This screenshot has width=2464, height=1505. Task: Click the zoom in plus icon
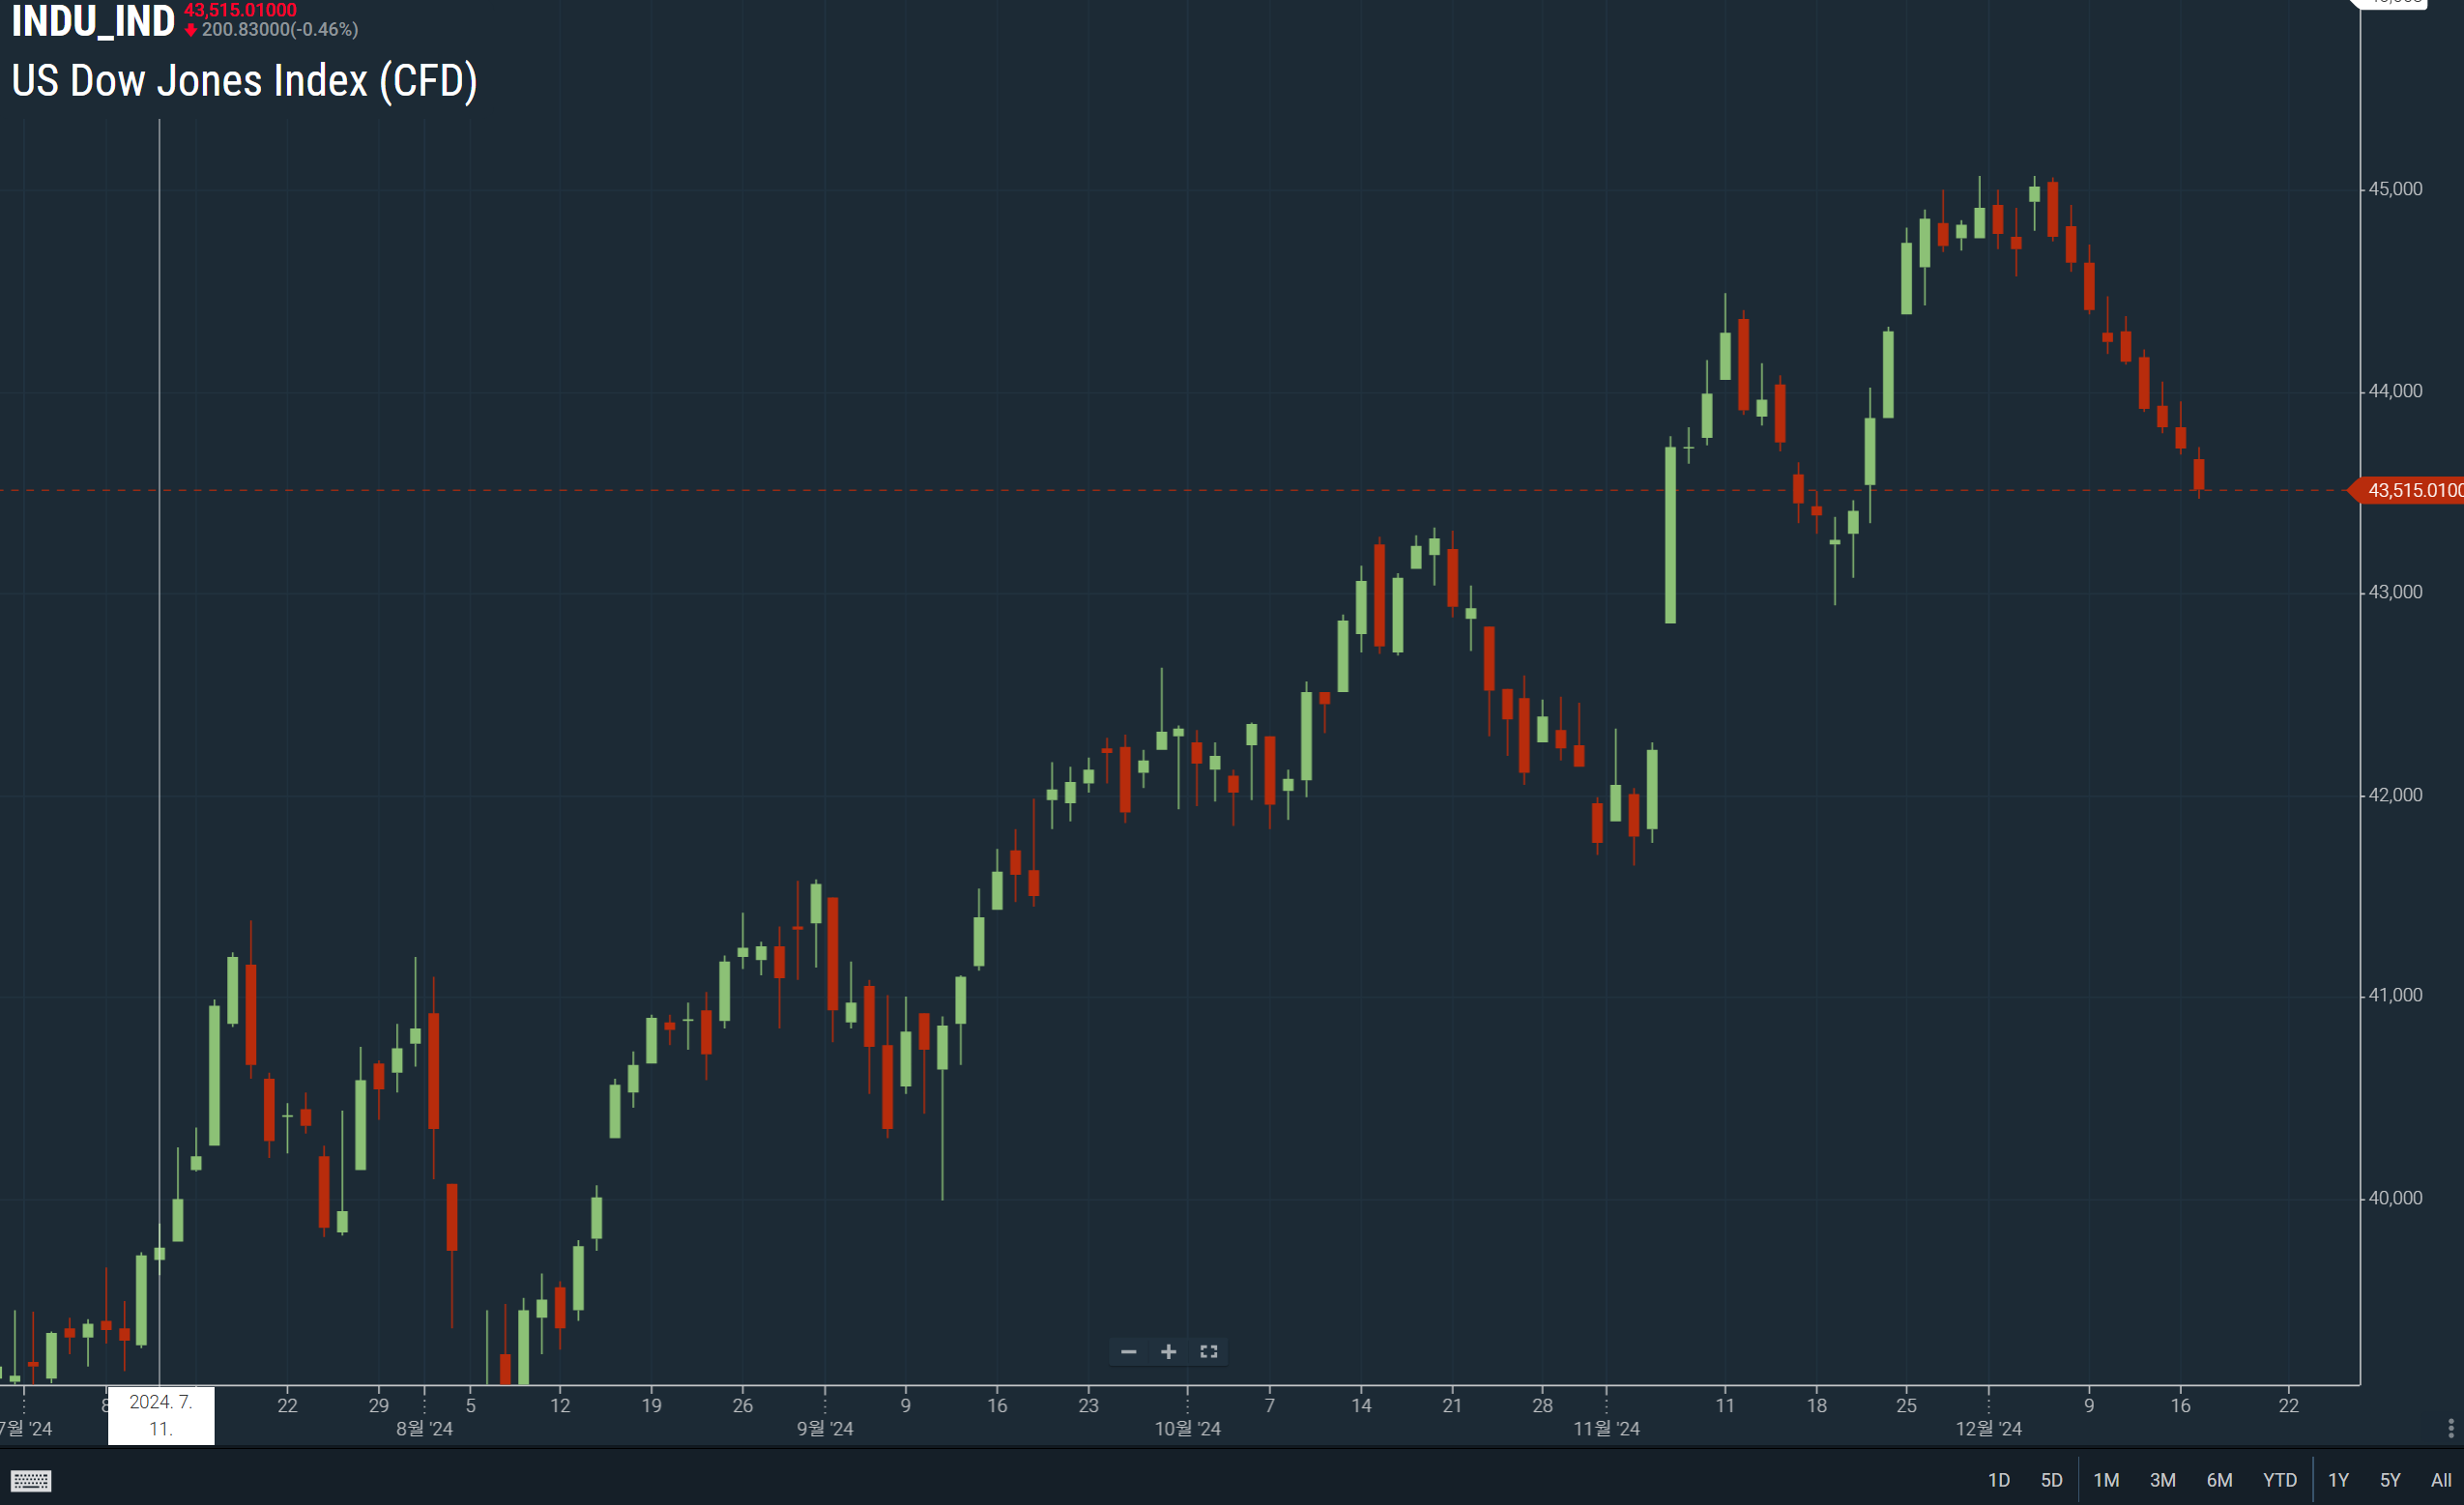(x=1168, y=1352)
